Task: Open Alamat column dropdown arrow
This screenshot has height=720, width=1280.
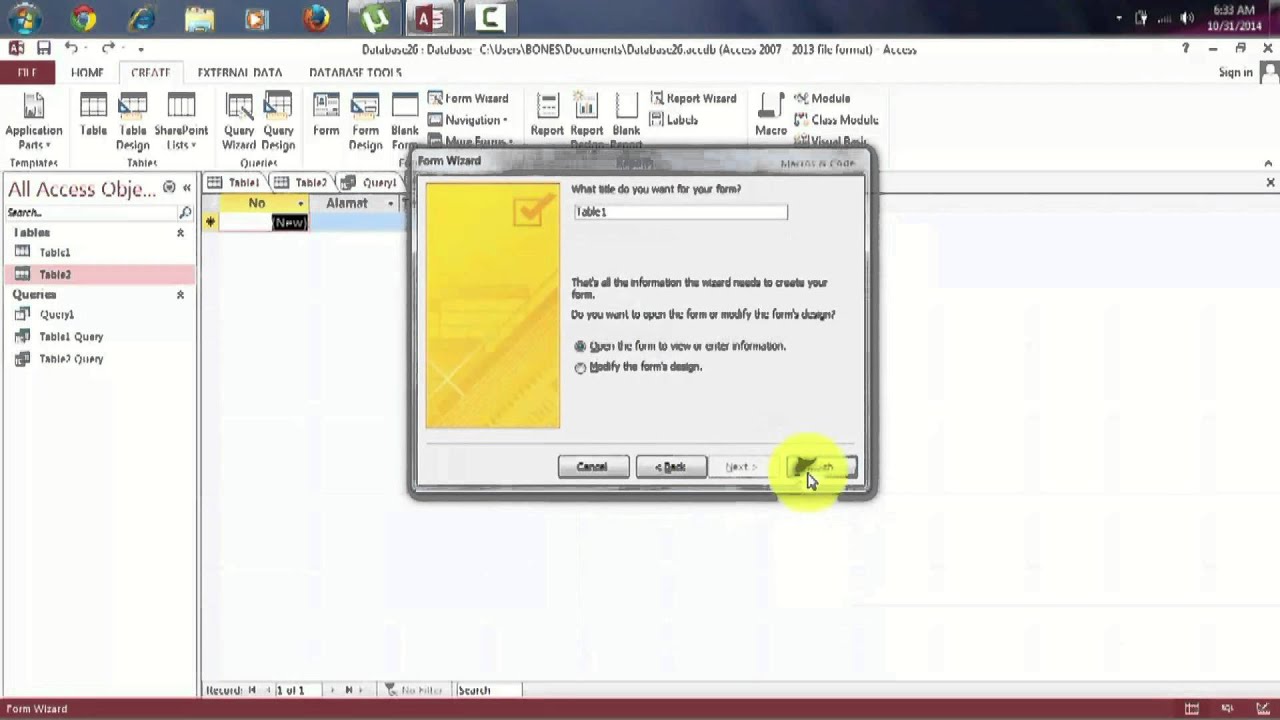Action: click(x=390, y=204)
